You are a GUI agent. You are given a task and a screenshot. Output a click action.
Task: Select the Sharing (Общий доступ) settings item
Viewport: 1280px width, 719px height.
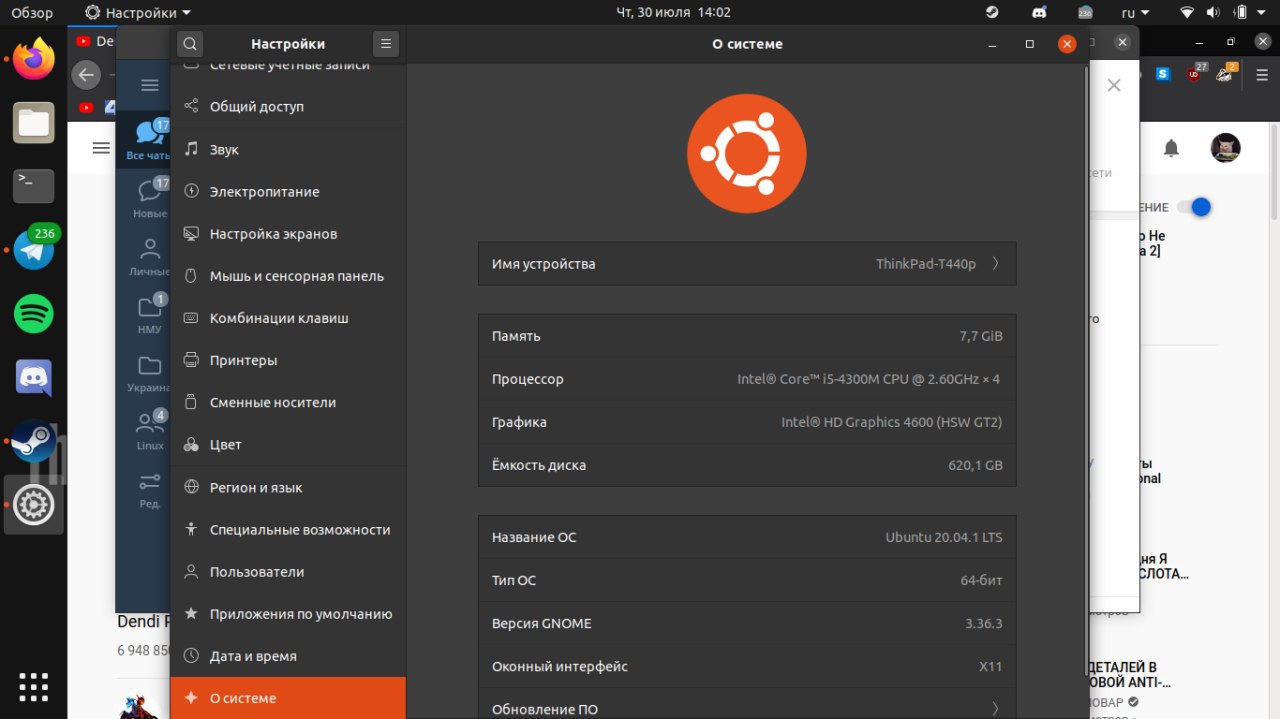click(288, 106)
